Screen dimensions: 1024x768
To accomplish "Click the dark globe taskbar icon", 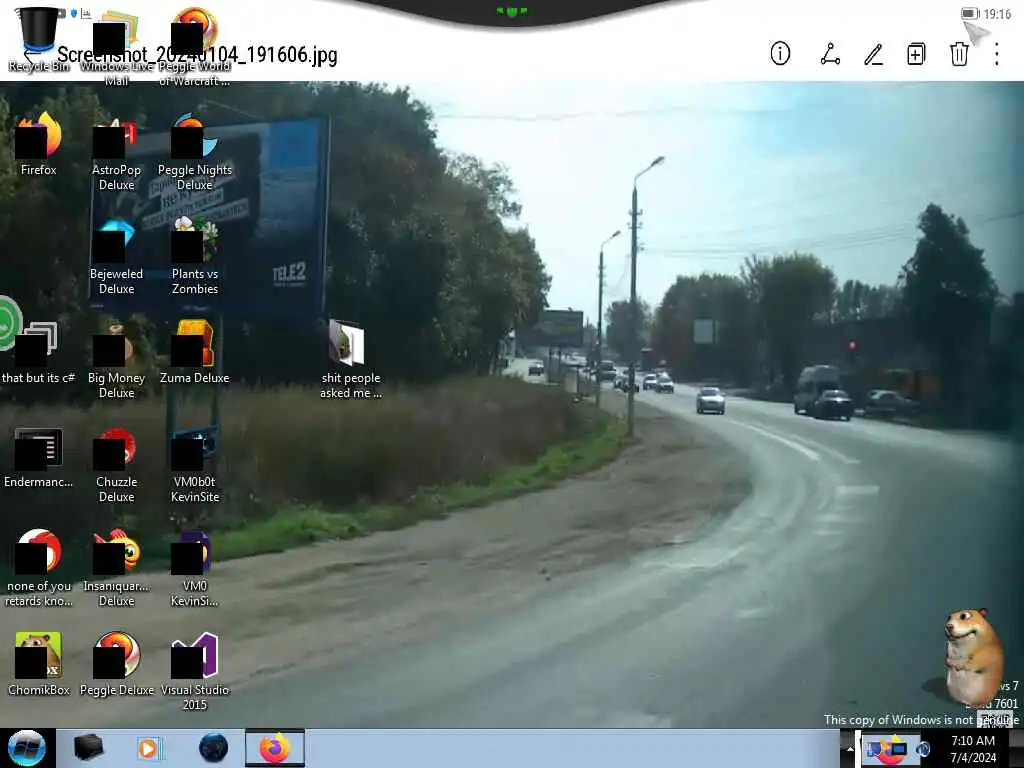I will tap(213, 748).
